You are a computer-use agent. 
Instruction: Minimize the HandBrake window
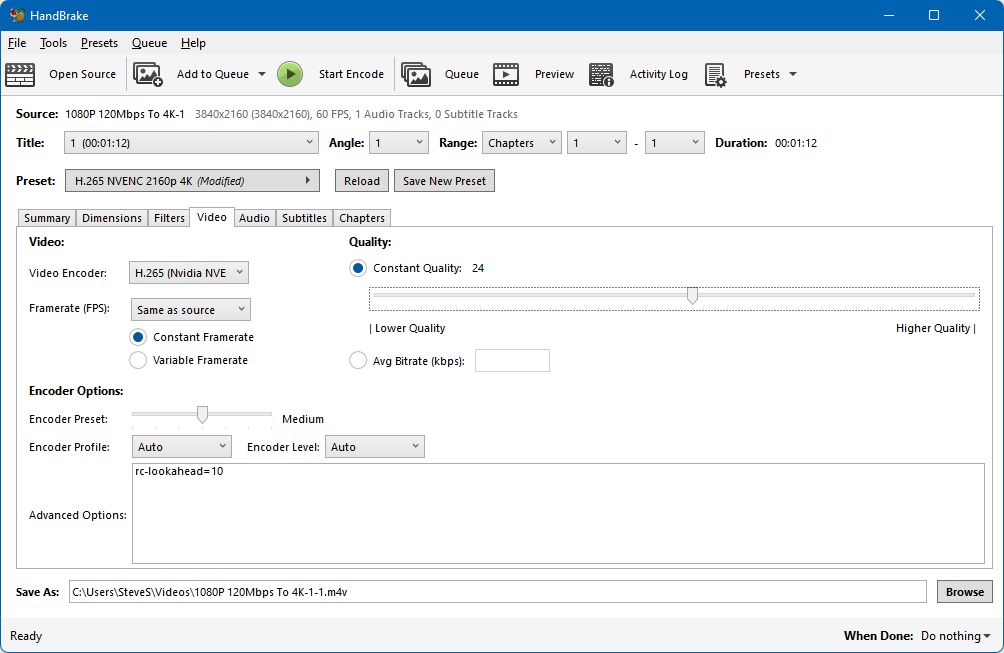click(x=889, y=15)
